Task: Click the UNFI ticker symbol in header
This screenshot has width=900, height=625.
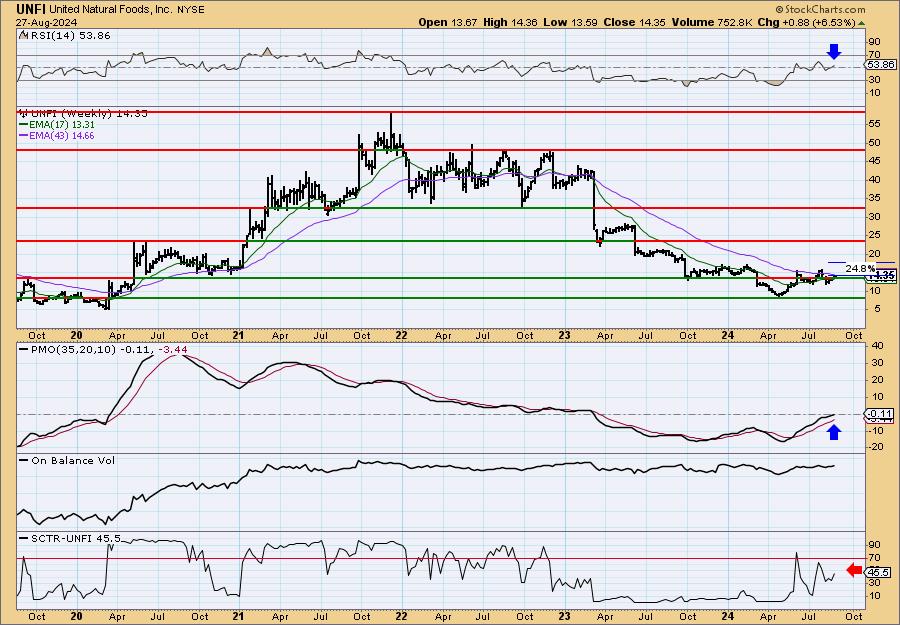Action: click(x=31, y=9)
